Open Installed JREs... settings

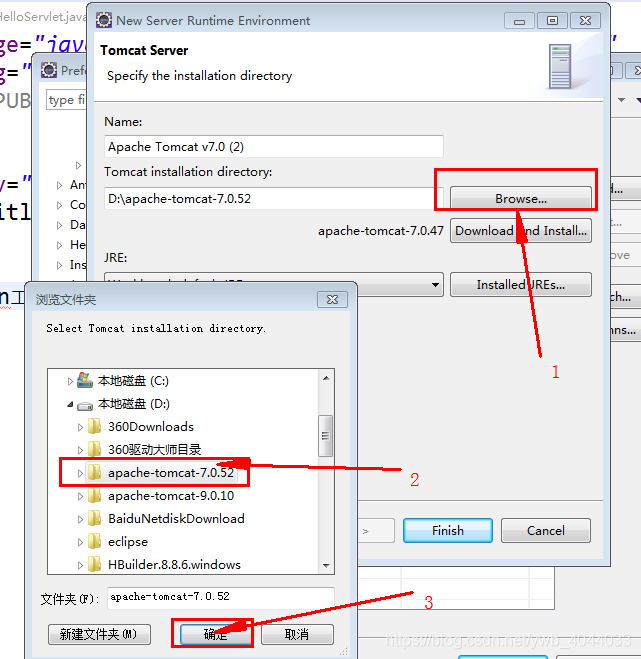521,285
